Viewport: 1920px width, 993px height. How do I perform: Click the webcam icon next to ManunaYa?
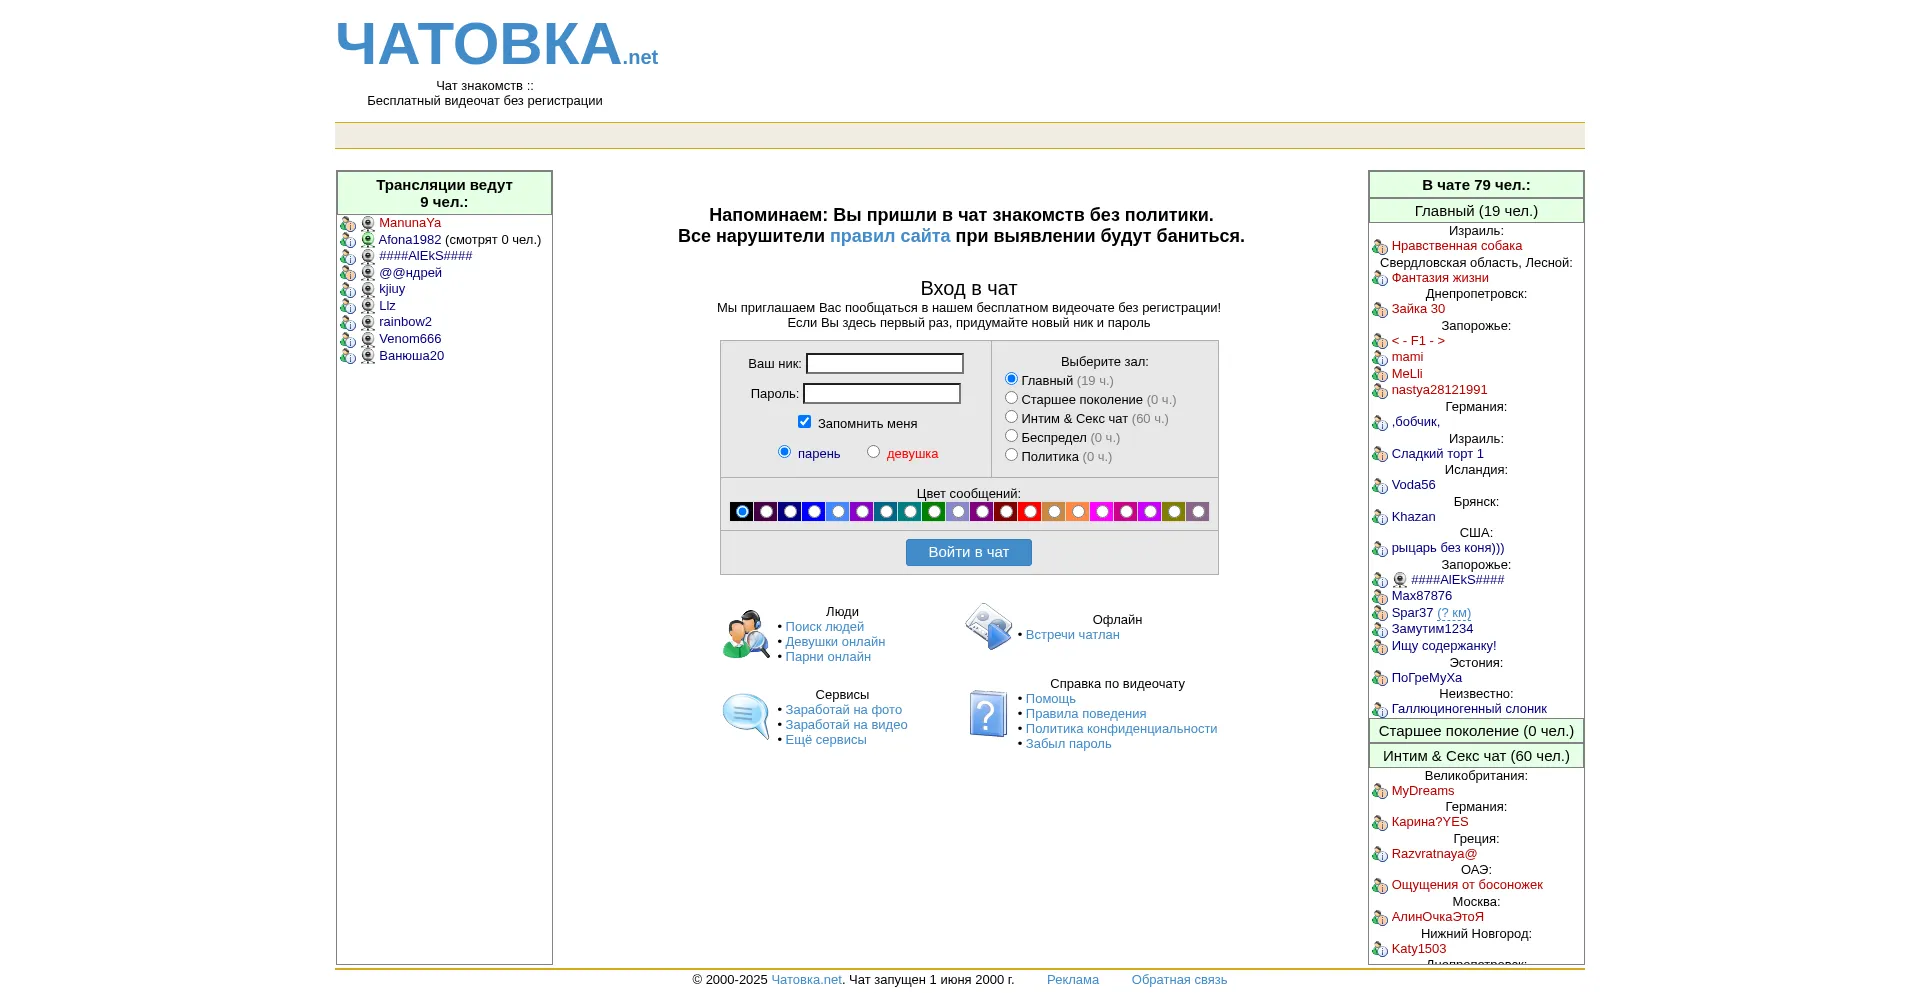point(368,222)
